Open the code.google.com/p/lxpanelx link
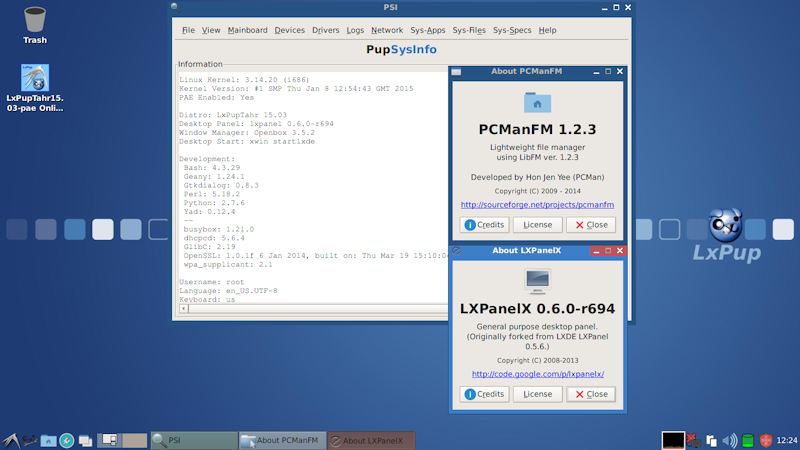The height and width of the screenshot is (450, 800). coord(538,374)
